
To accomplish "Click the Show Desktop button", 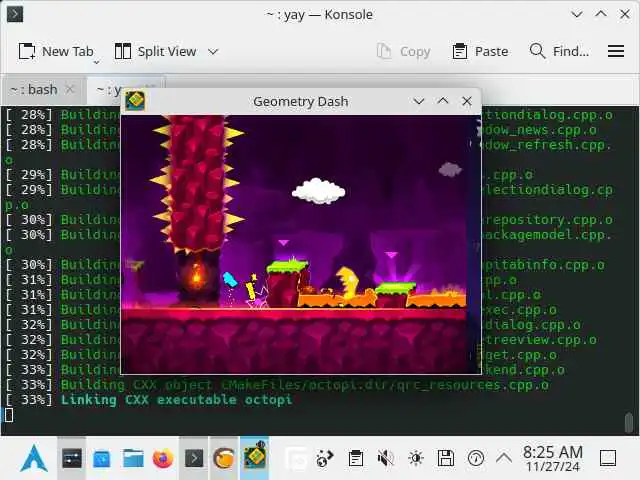I will pos(608,458).
